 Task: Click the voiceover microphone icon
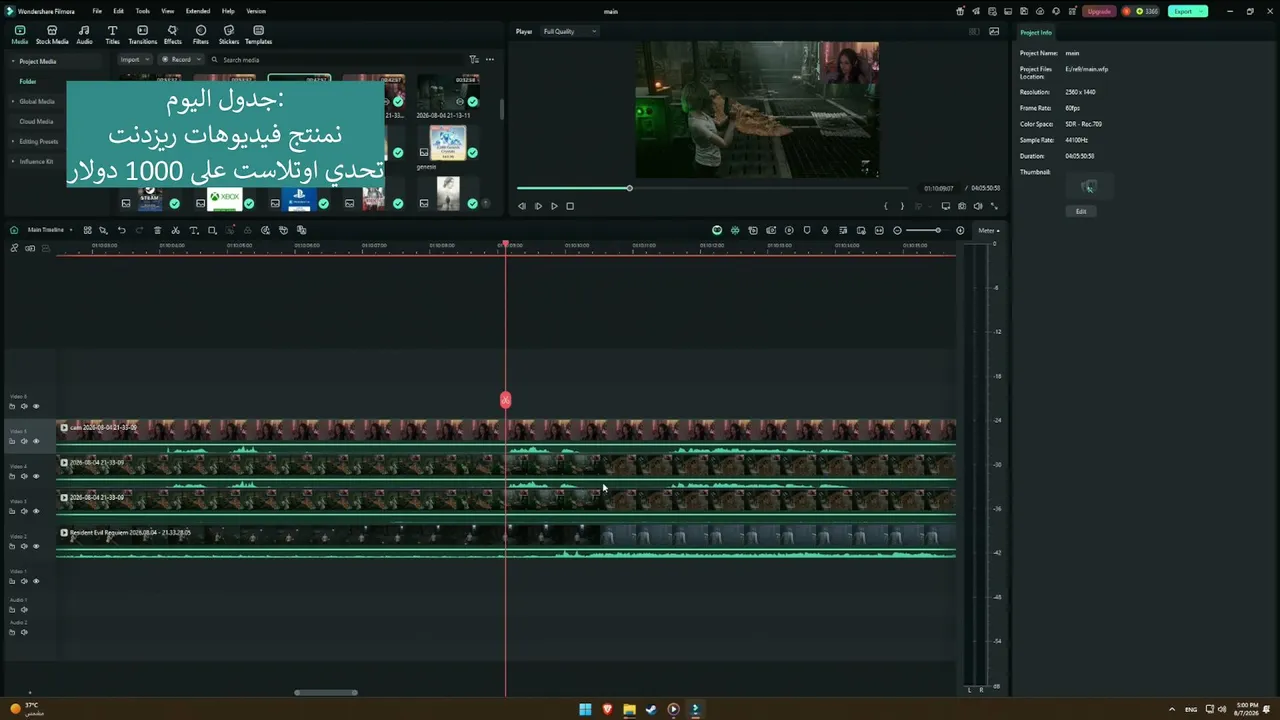tap(825, 230)
